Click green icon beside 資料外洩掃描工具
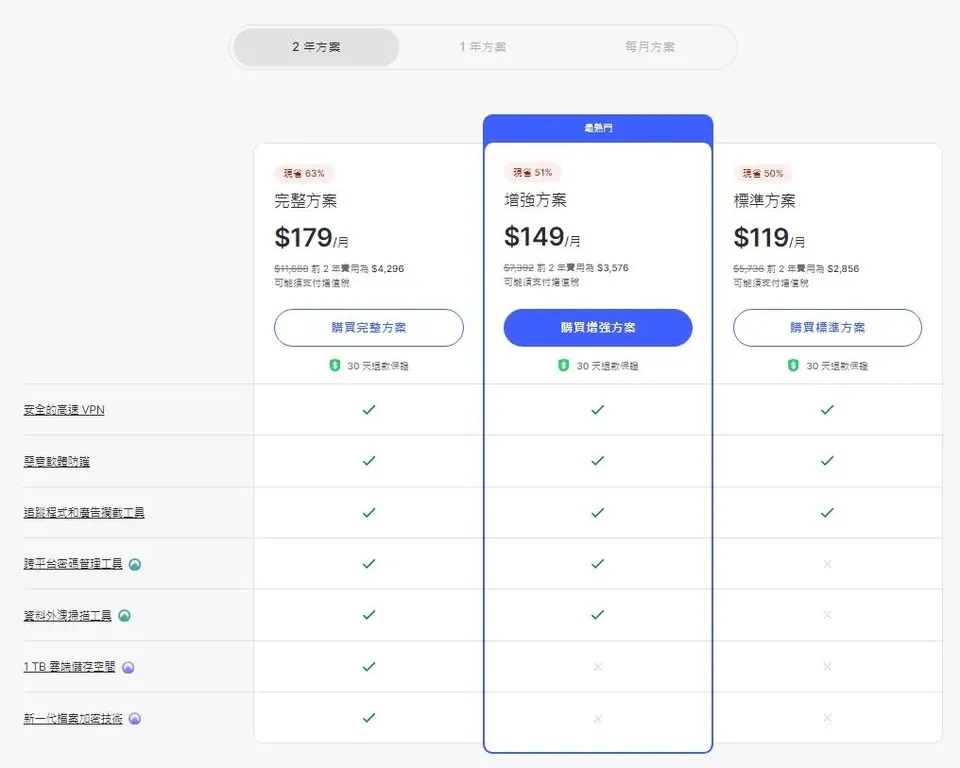The width and height of the screenshot is (960, 768). tap(124, 616)
